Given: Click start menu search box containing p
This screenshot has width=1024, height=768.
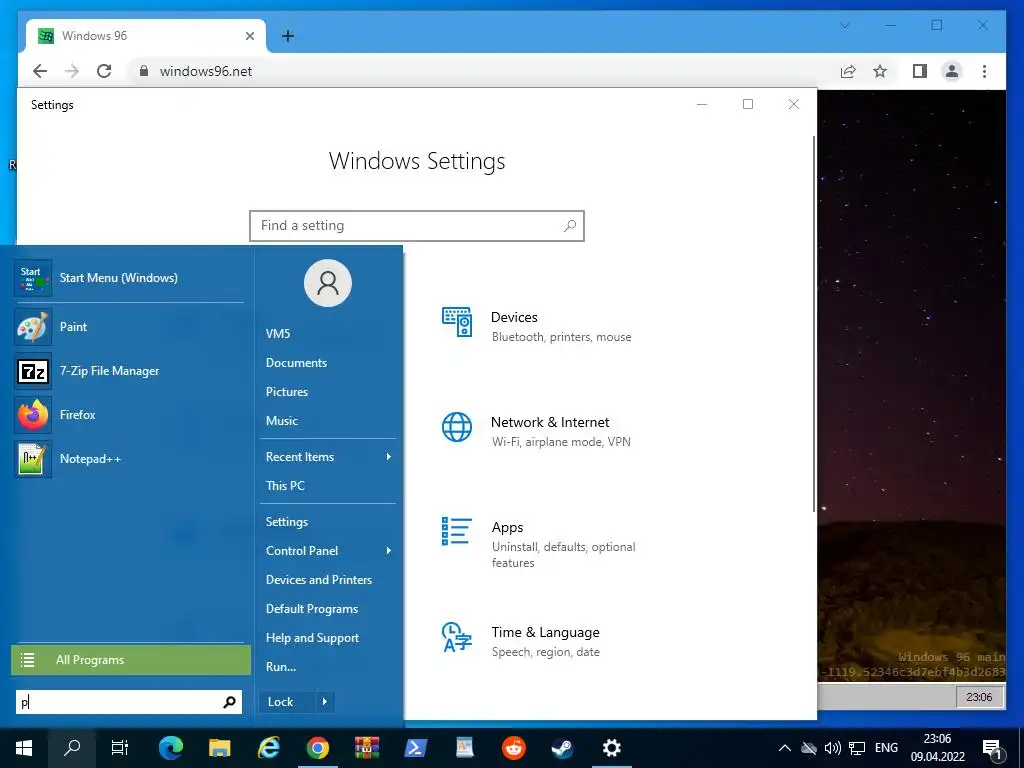Looking at the screenshot, I should point(129,702).
